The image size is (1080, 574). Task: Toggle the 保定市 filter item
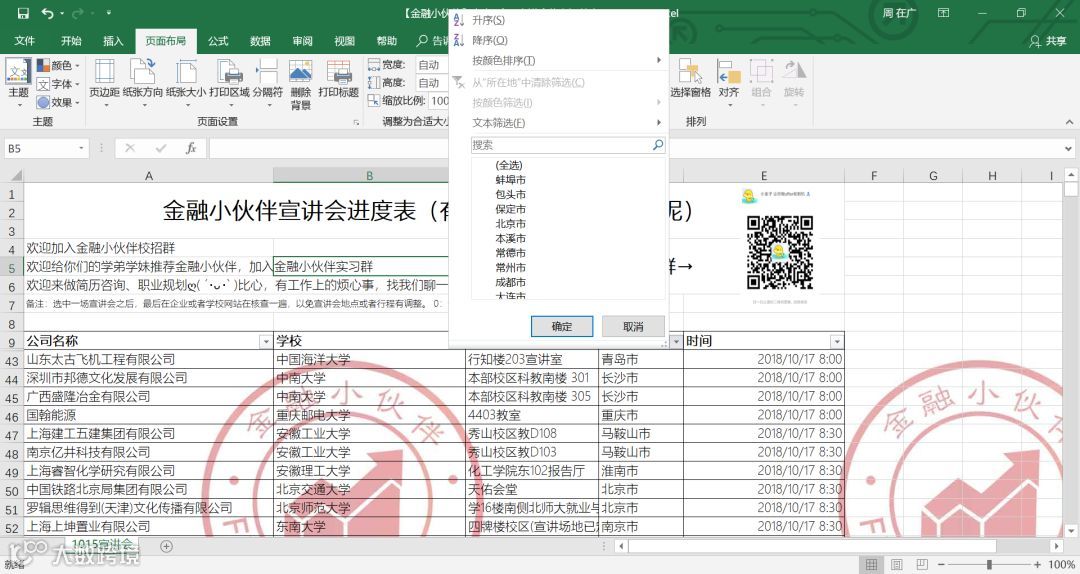pos(510,209)
